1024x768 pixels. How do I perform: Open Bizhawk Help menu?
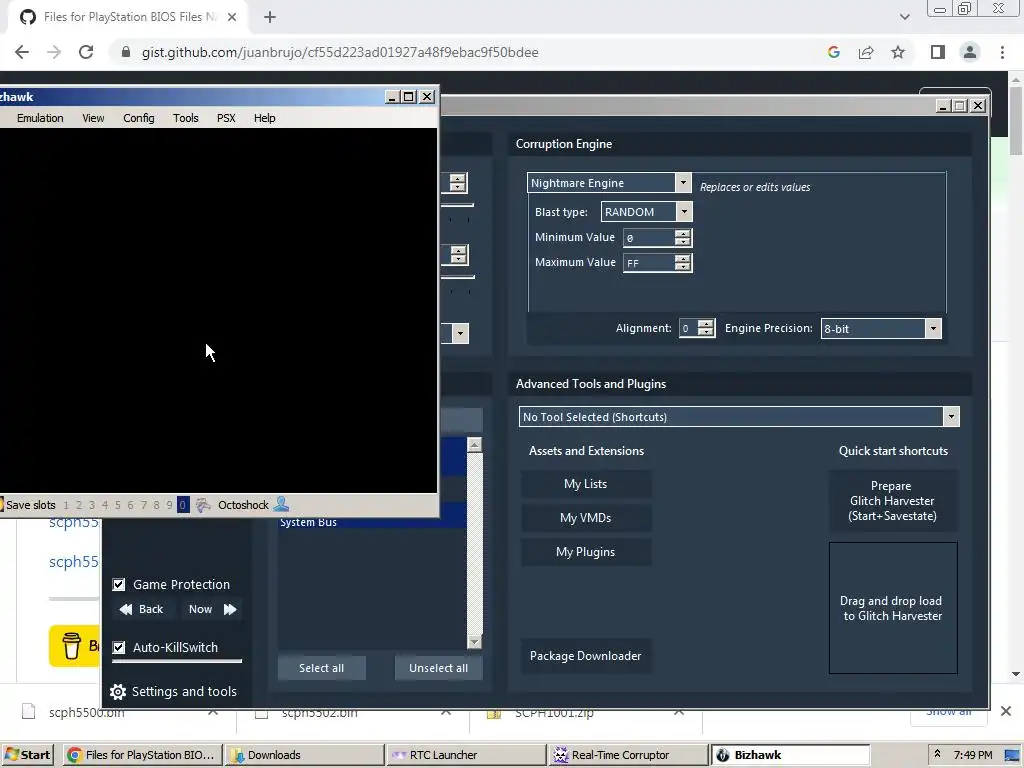point(264,118)
